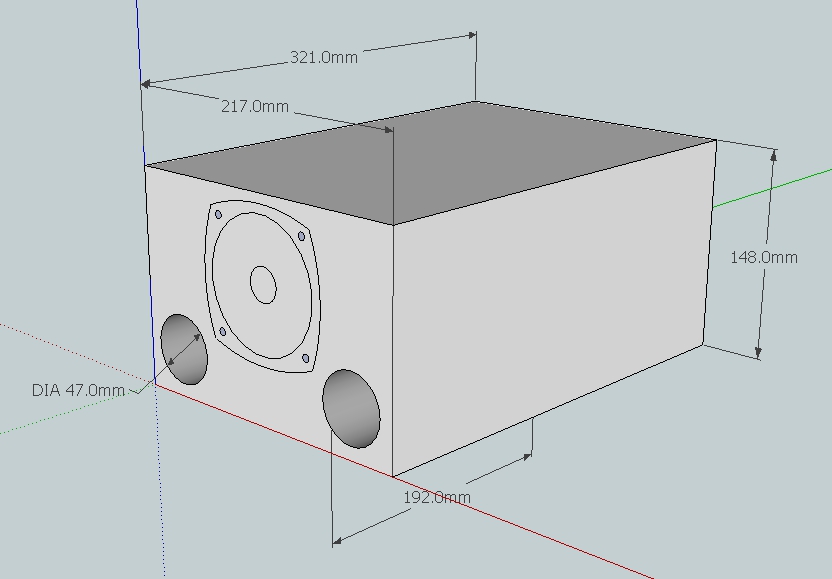Select the 217.0mm dimension label
832x579 pixels.
click(255, 107)
